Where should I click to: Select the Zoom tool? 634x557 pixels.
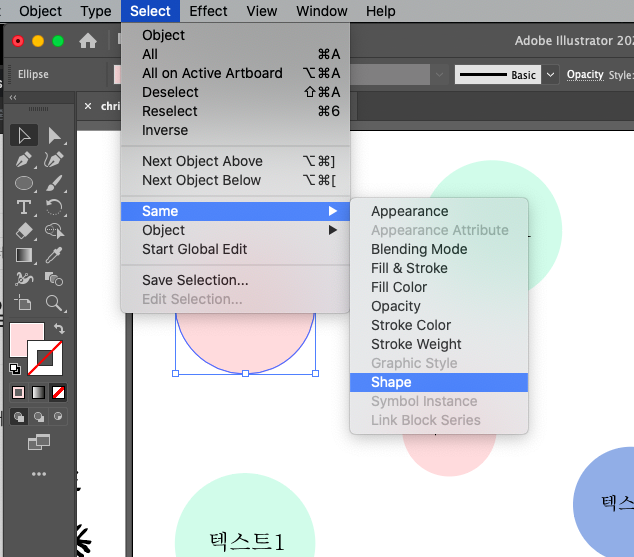(54, 303)
